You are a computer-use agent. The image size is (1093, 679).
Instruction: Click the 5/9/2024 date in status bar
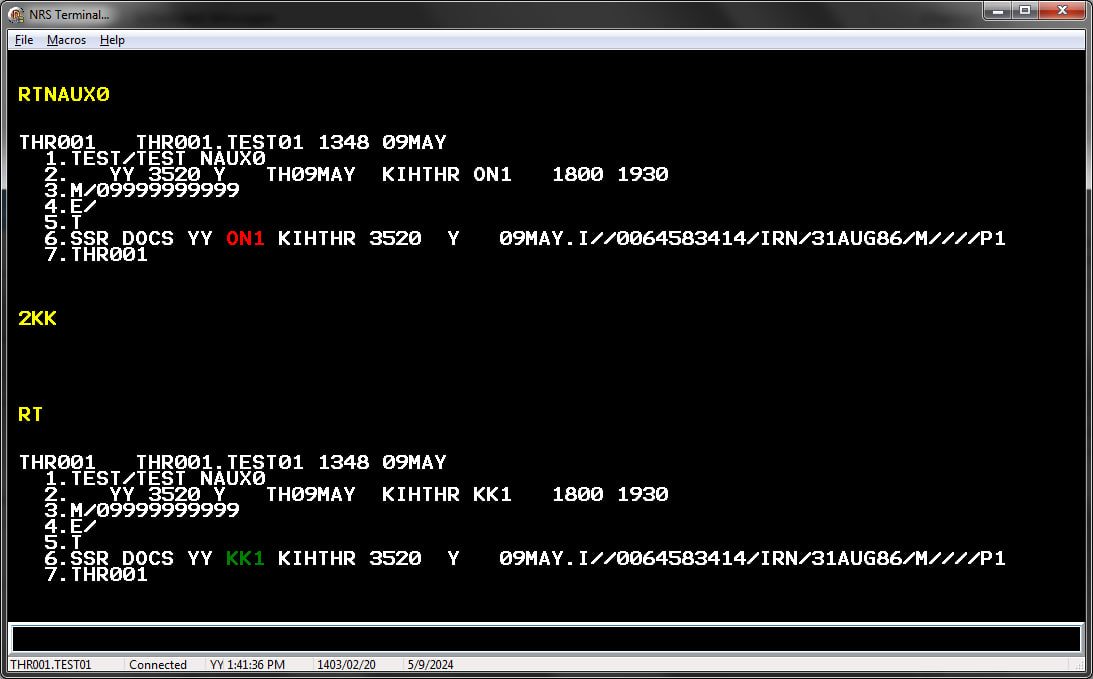pyautogui.click(x=428, y=665)
